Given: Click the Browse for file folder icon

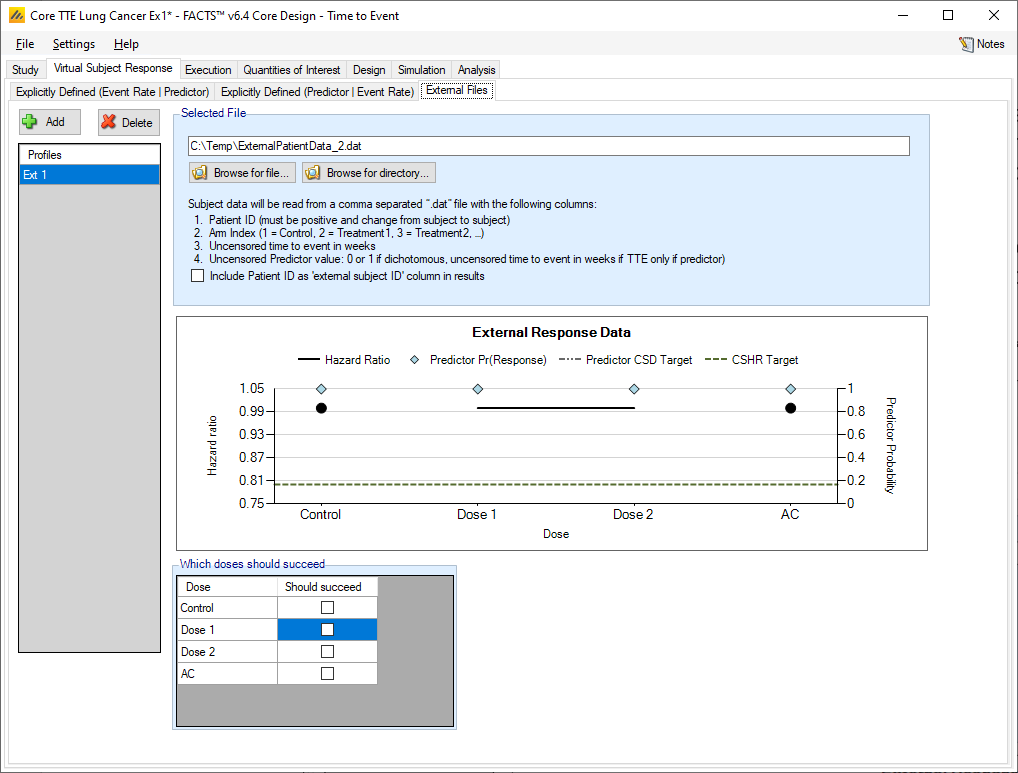Looking at the screenshot, I should [x=200, y=173].
